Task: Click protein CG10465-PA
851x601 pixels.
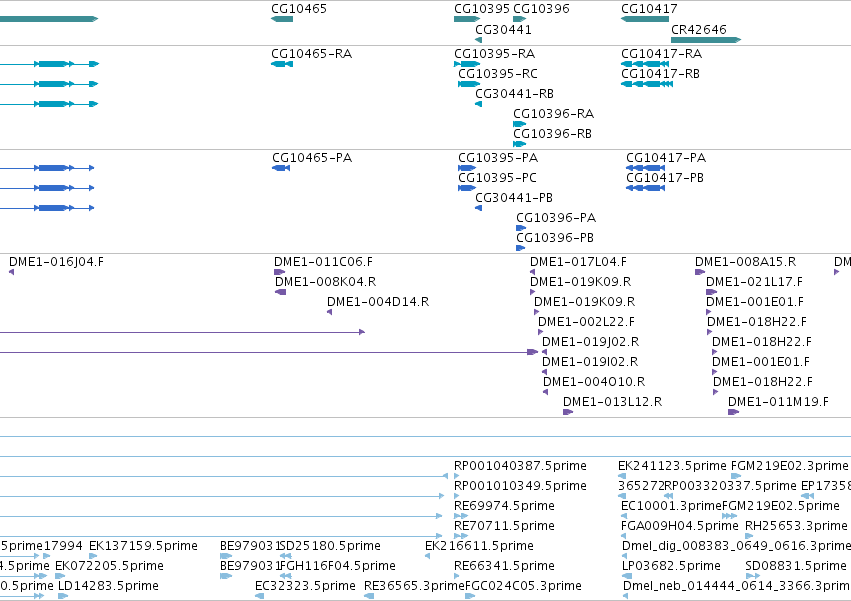Action: coord(312,158)
